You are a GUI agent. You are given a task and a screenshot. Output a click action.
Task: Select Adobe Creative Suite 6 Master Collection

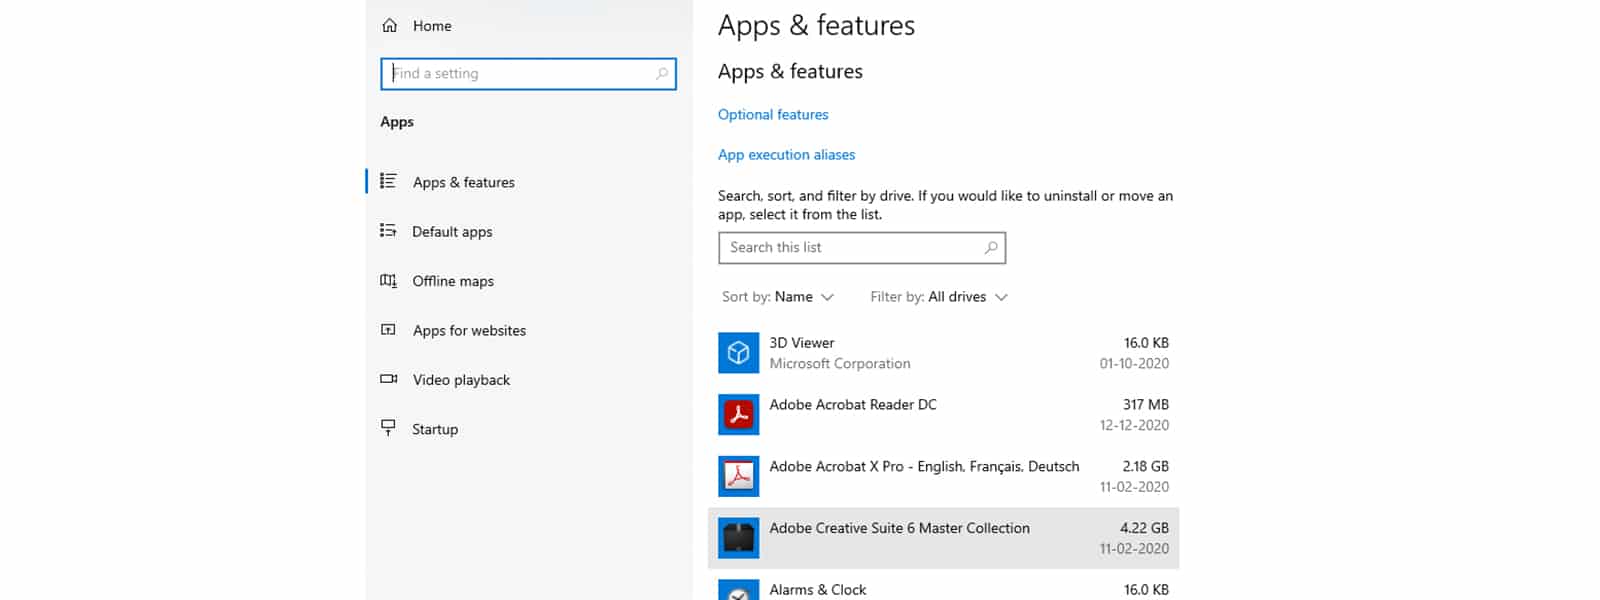(899, 528)
